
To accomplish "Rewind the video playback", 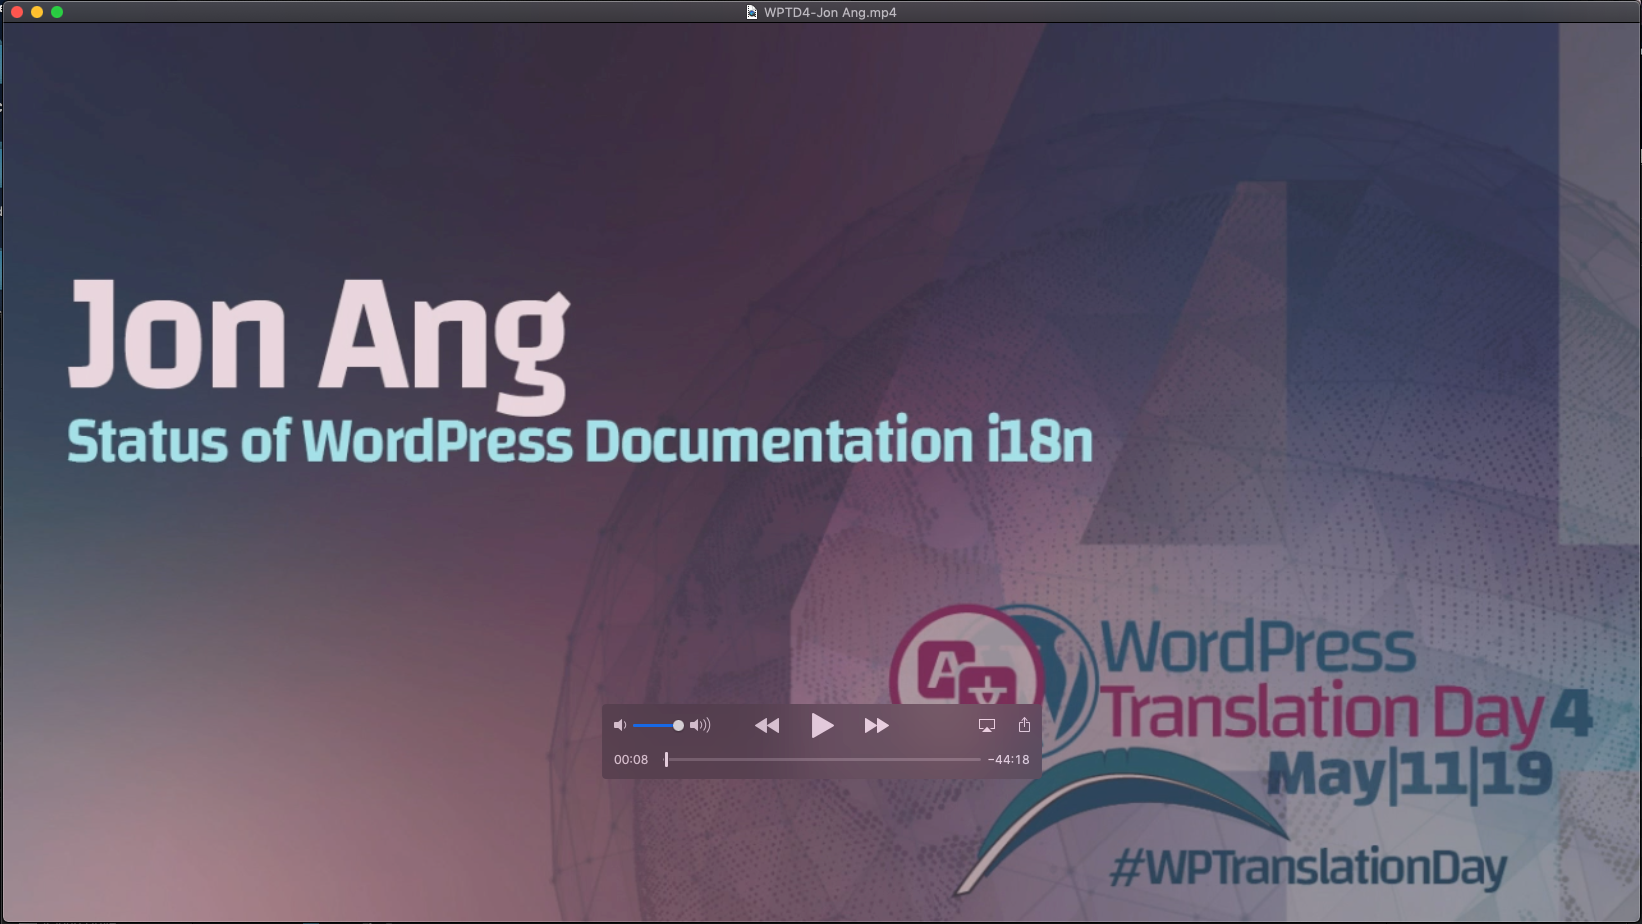I will (767, 726).
